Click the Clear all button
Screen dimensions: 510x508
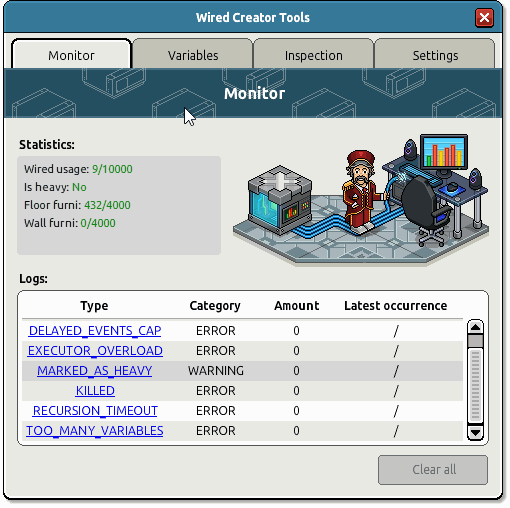click(433, 469)
